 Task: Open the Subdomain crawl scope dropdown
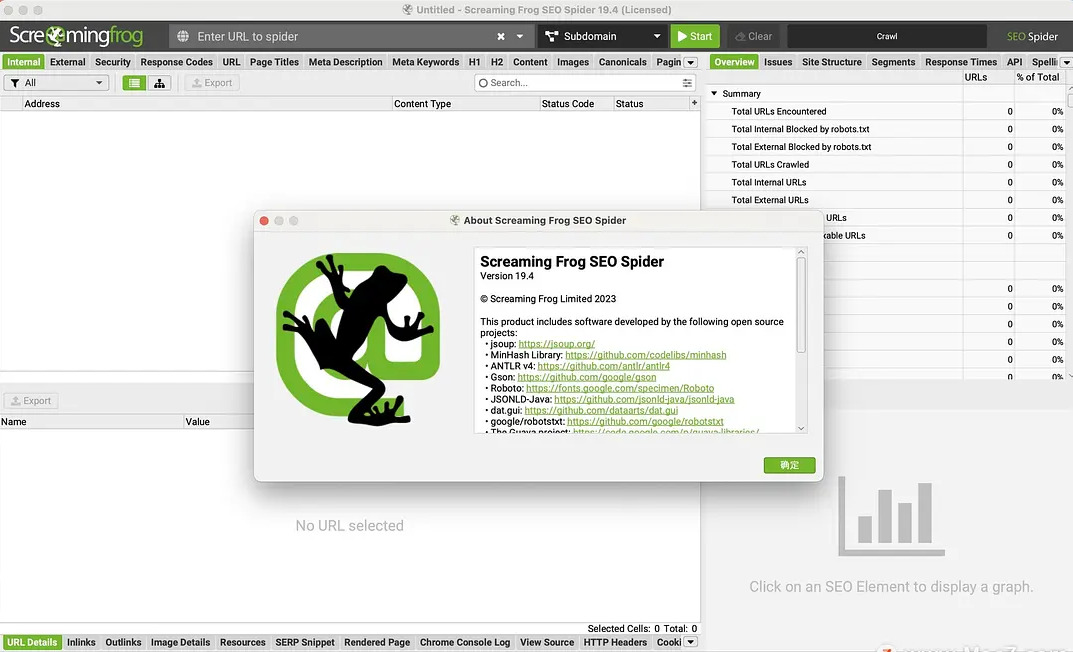pos(603,36)
